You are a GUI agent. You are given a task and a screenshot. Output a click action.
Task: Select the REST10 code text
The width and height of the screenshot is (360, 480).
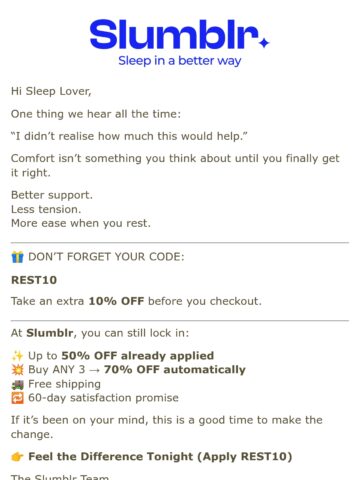34,280
